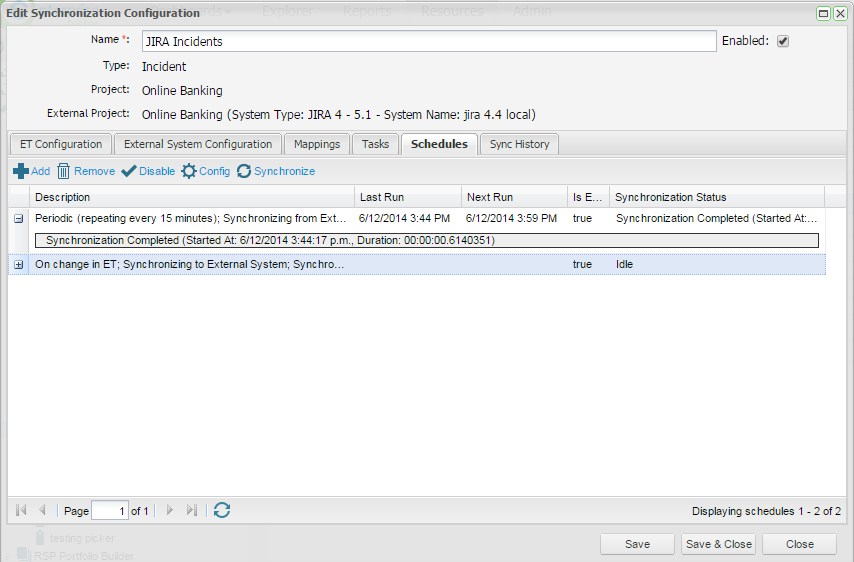The height and width of the screenshot is (562, 854).
Task: Sort by the Last Run column header
Action: pos(407,197)
